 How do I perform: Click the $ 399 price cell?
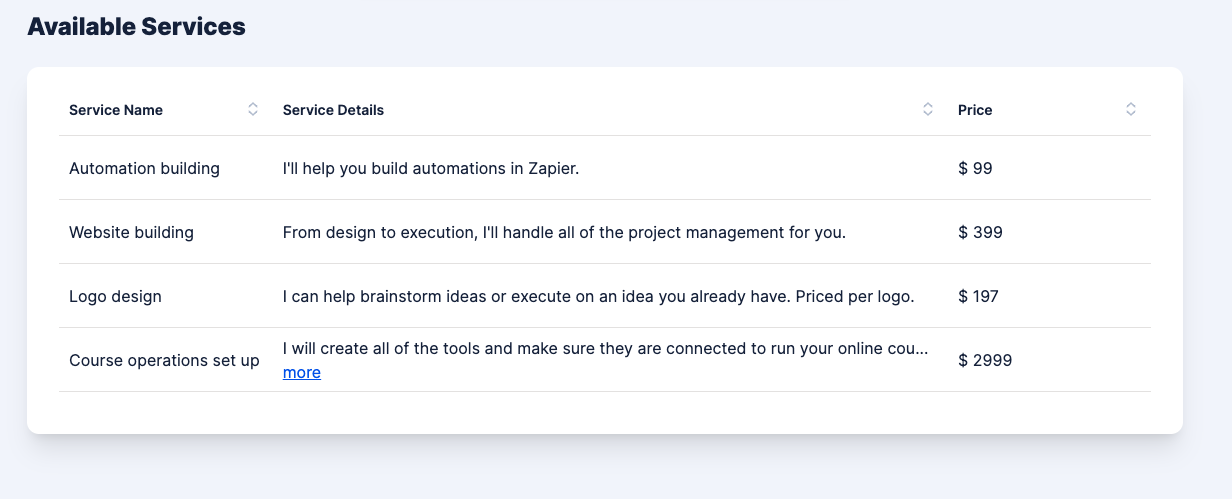(980, 232)
